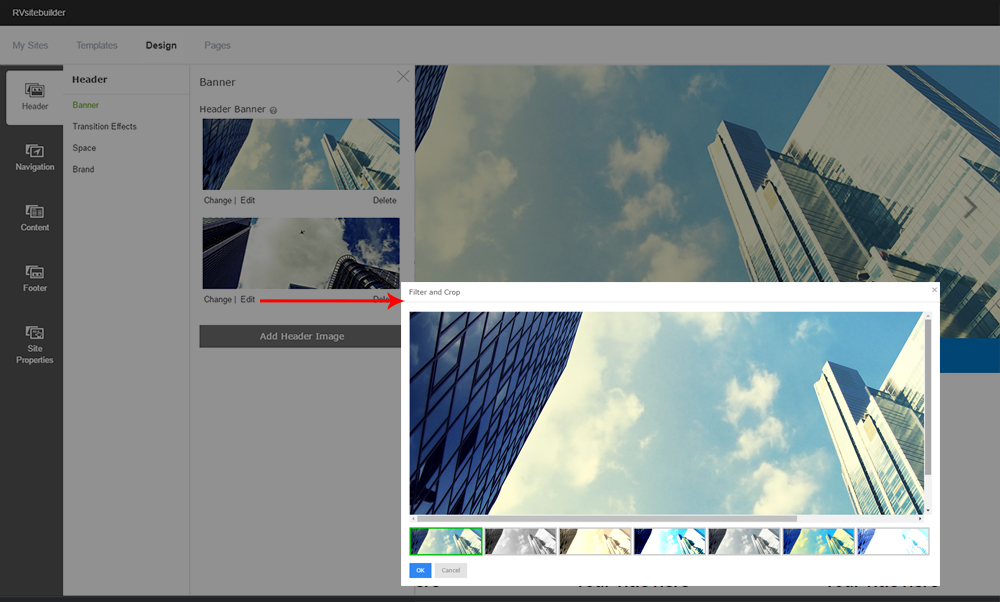Click Edit under first banner image

pos(247,200)
